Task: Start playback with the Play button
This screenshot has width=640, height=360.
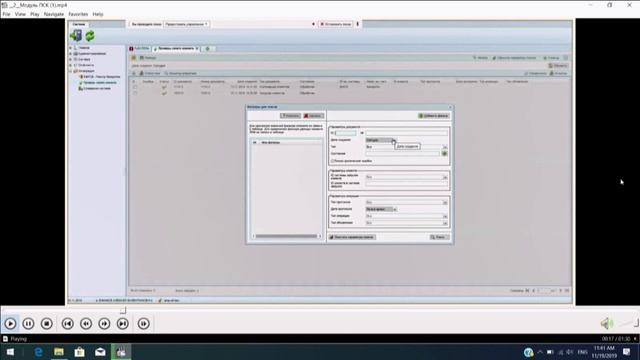Action: (11, 324)
